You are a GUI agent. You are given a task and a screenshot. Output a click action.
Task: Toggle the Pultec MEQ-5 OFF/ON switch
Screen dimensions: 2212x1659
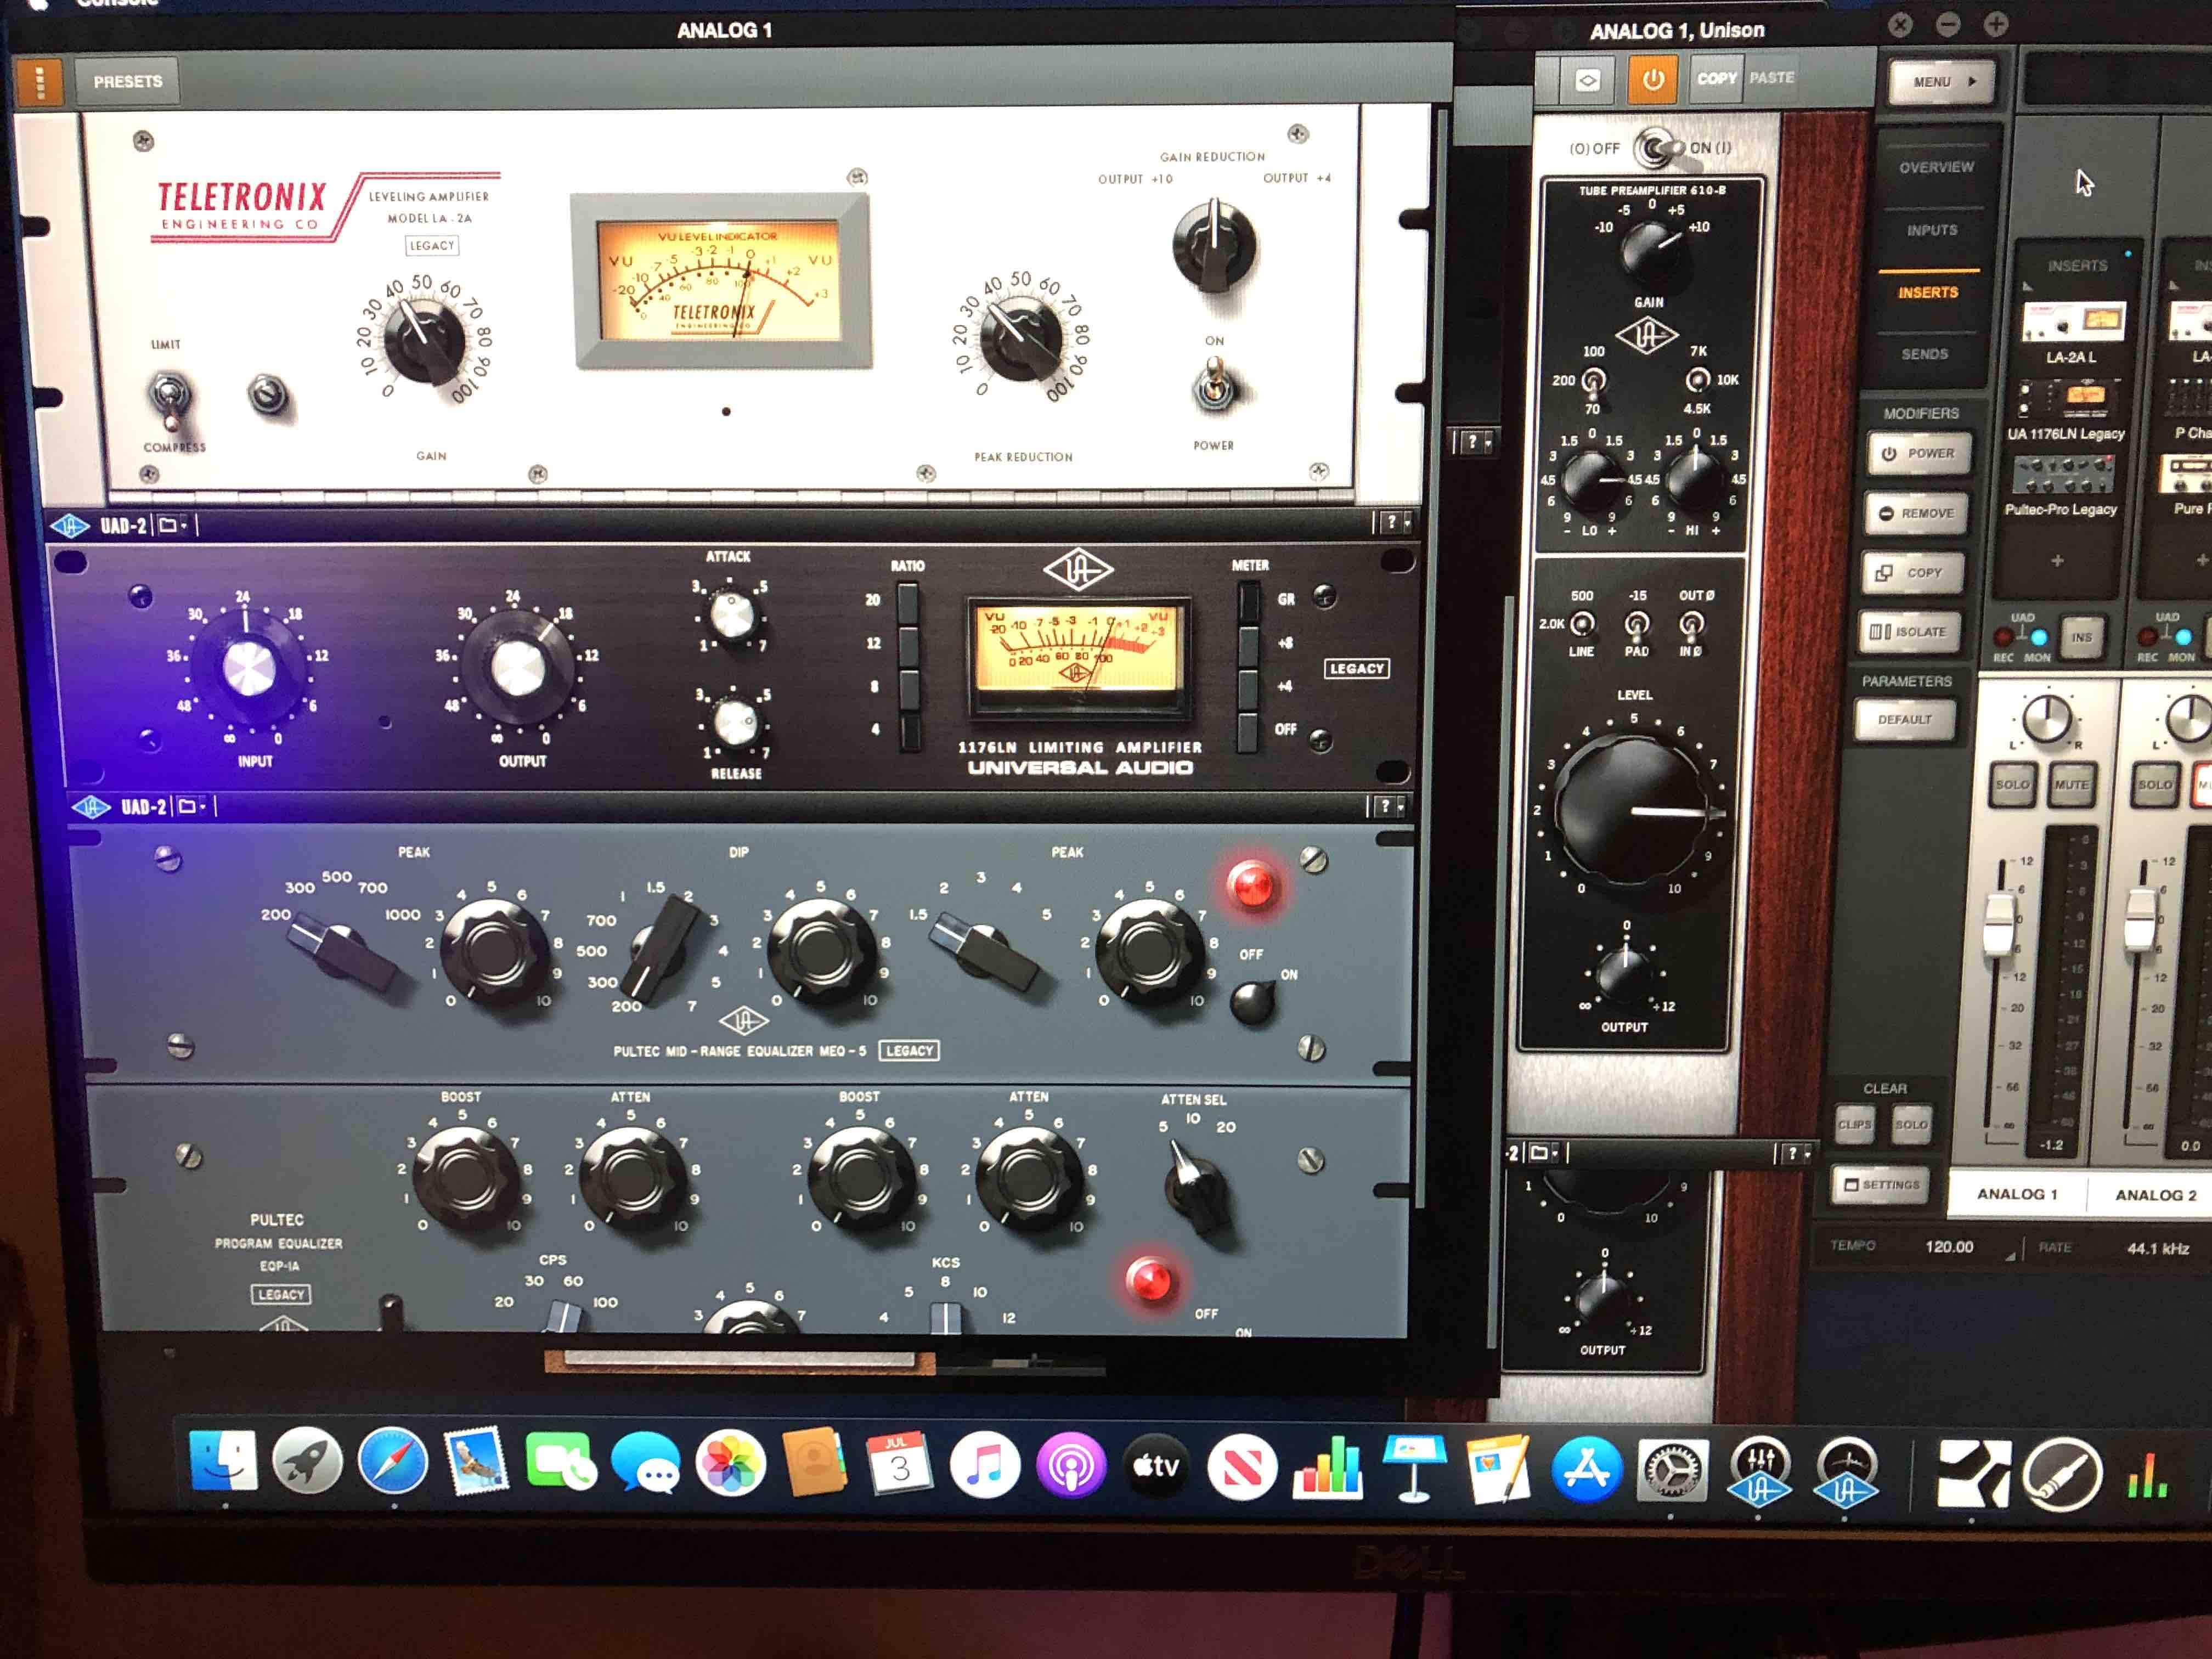point(1252,1000)
